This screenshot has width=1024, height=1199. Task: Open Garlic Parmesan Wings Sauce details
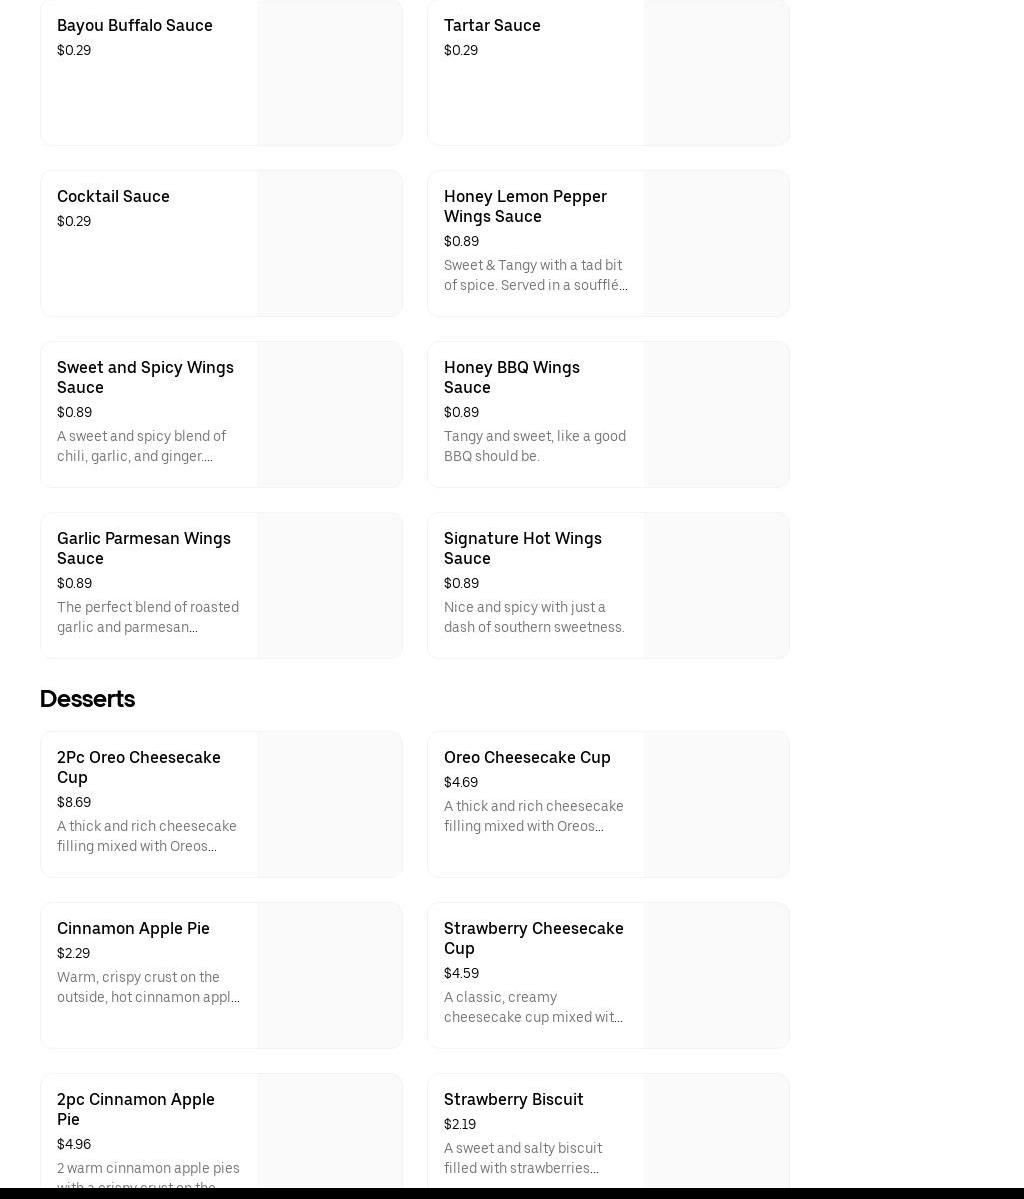[x=144, y=548]
